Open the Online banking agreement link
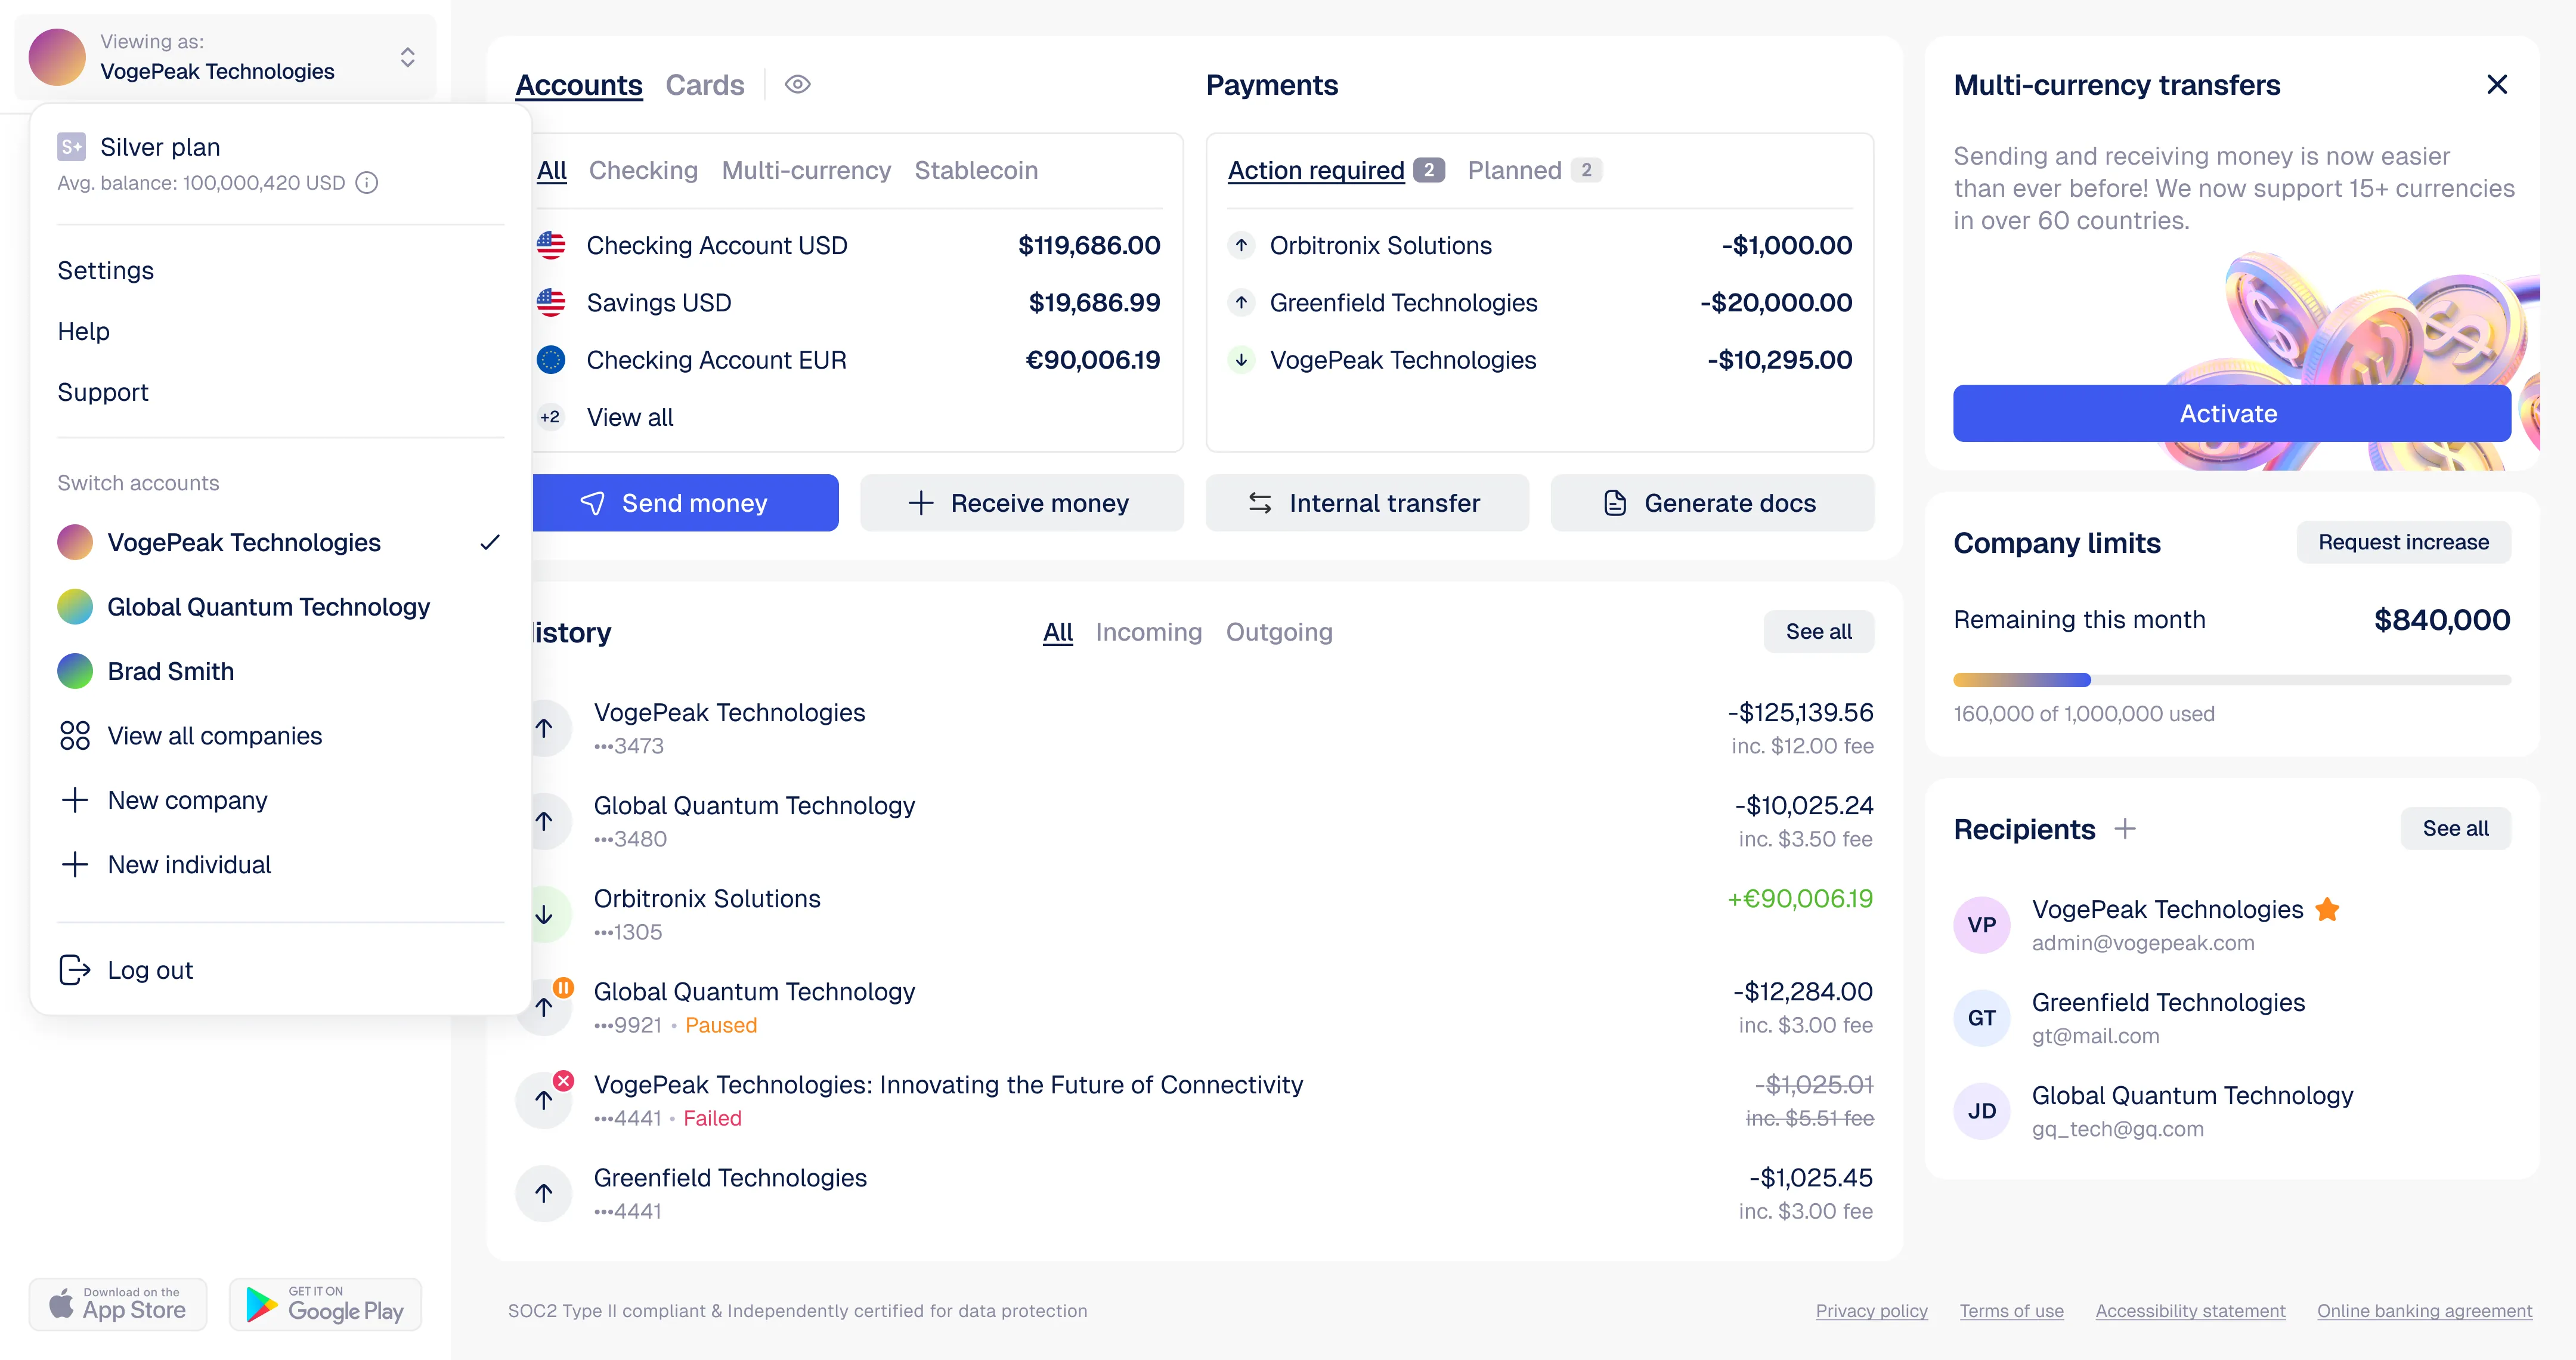 tap(2425, 1311)
